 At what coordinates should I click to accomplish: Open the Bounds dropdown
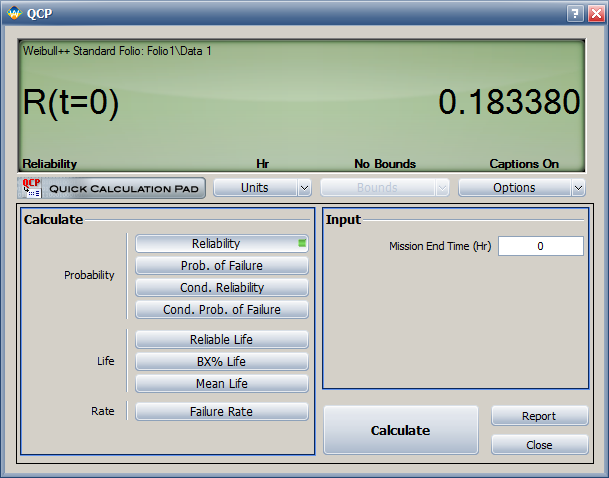click(383, 188)
